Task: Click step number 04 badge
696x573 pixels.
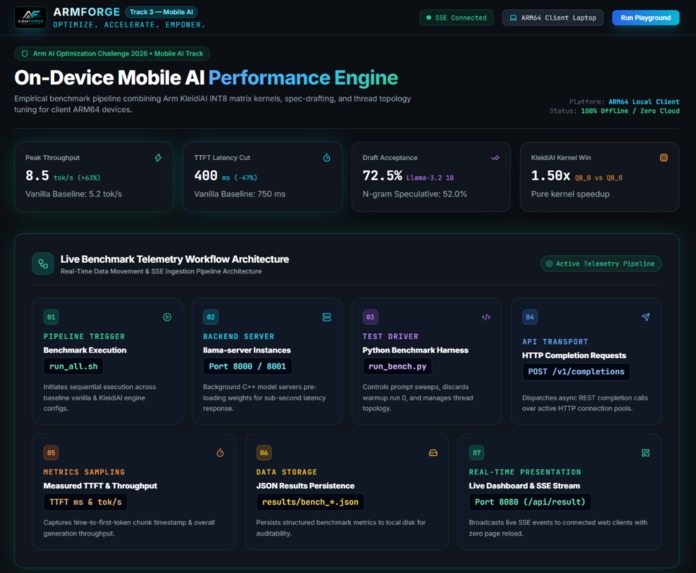Action: 530,317
